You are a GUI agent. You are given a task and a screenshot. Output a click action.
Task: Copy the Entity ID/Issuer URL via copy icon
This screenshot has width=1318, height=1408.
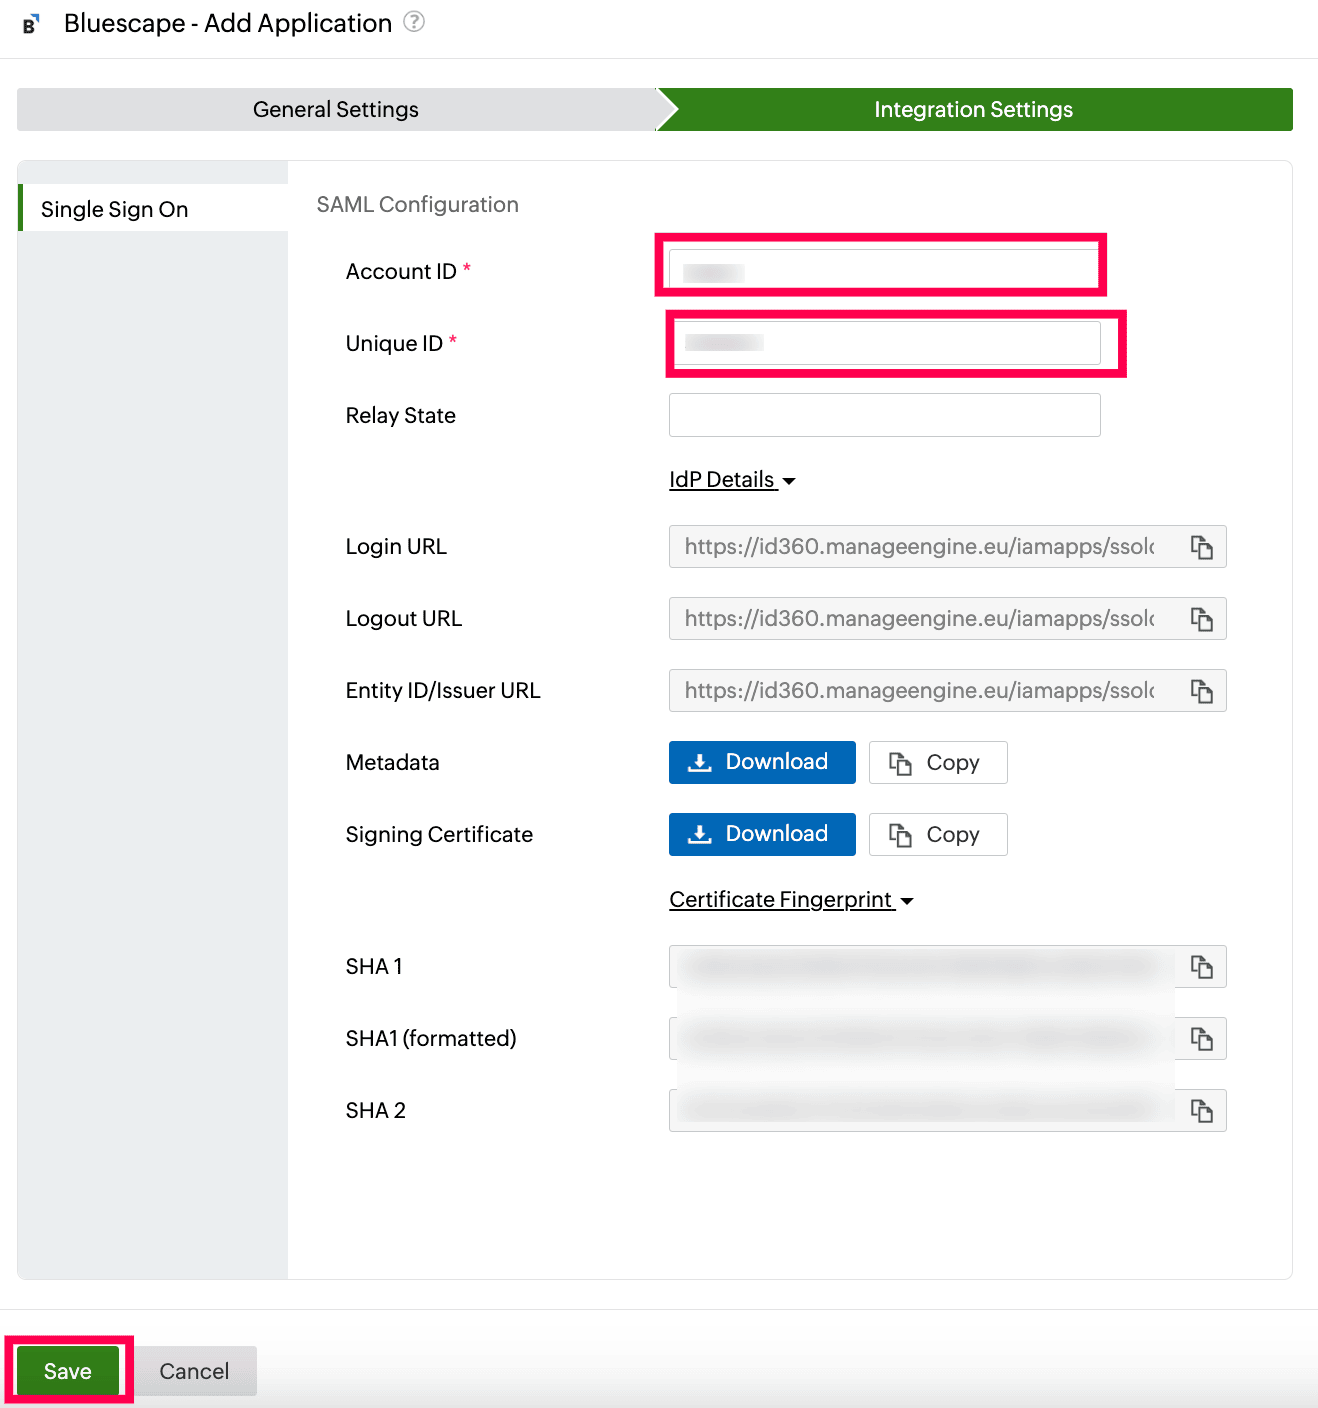pyautogui.click(x=1201, y=691)
